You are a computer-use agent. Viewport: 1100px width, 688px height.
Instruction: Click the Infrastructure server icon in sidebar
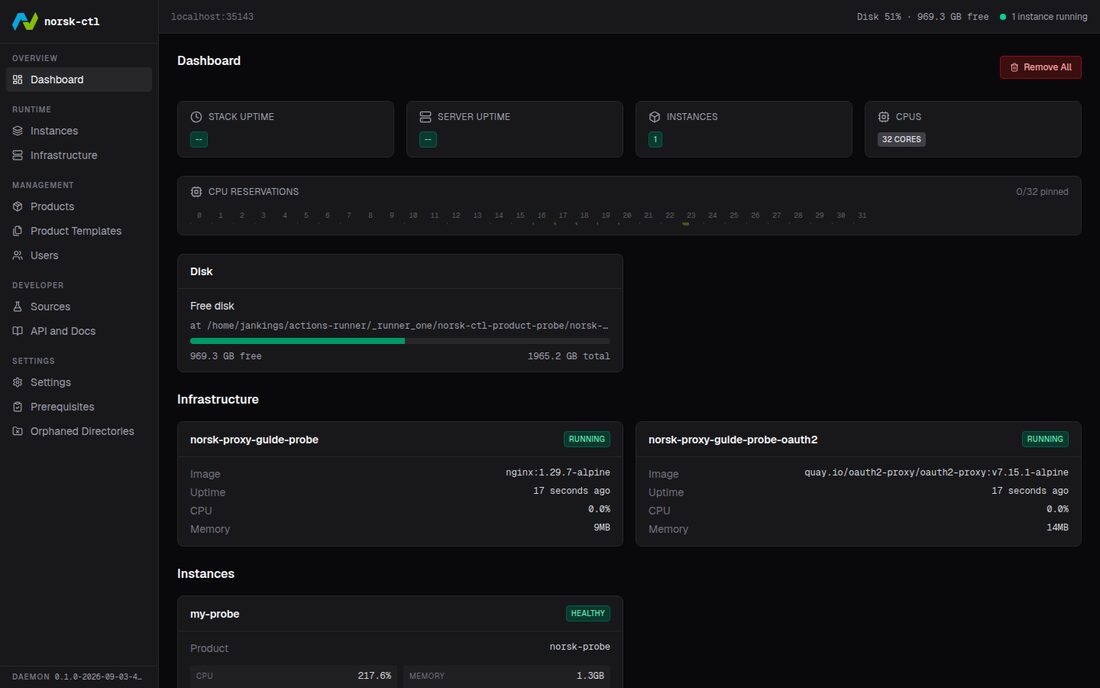[x=18, y=156]
